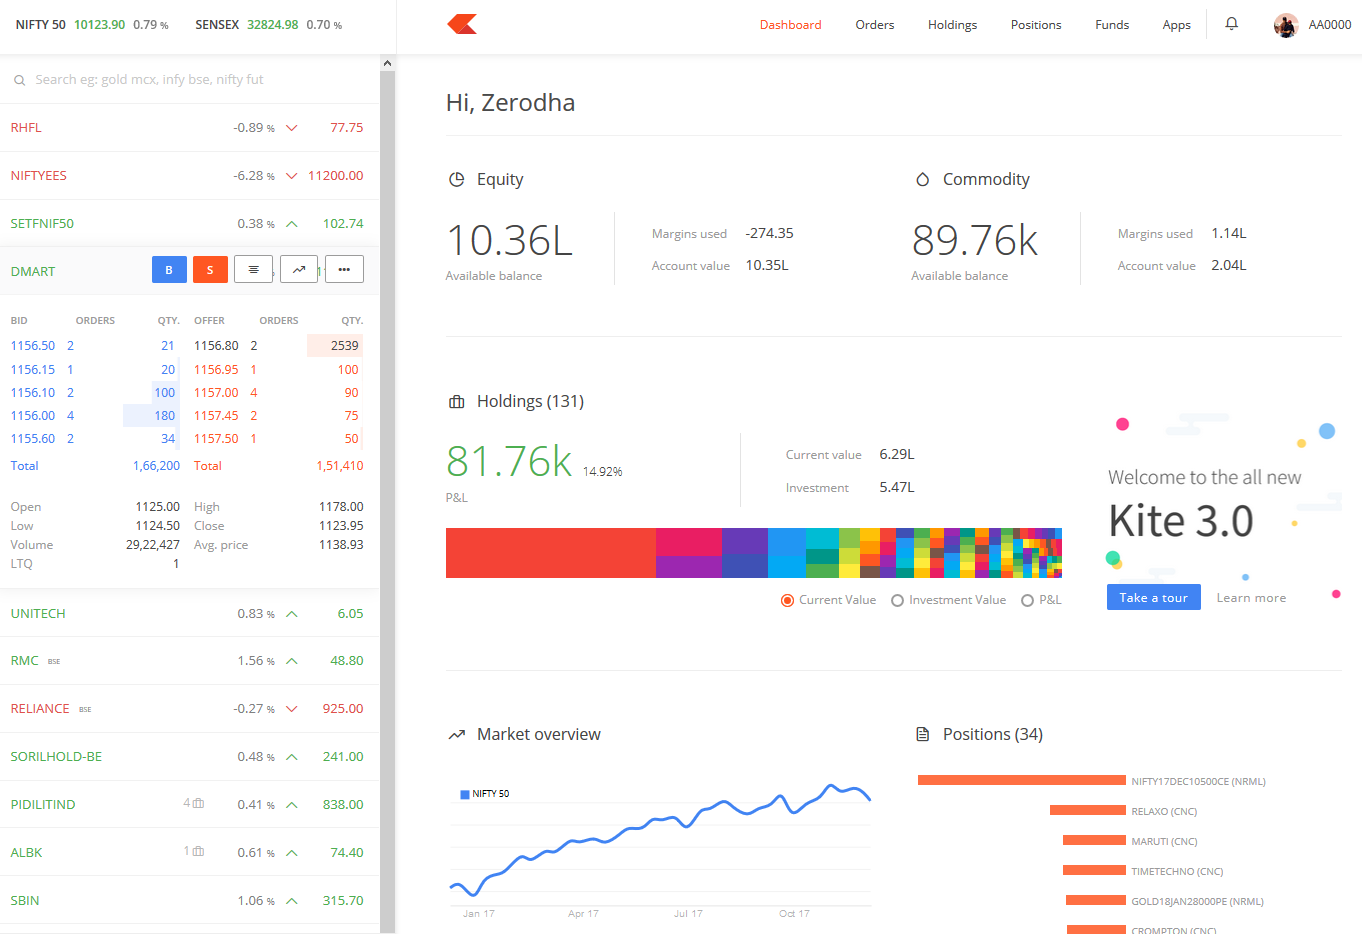Click the RELIANCE down chevron
The image size is (1362, 934).
coord(292,709)
